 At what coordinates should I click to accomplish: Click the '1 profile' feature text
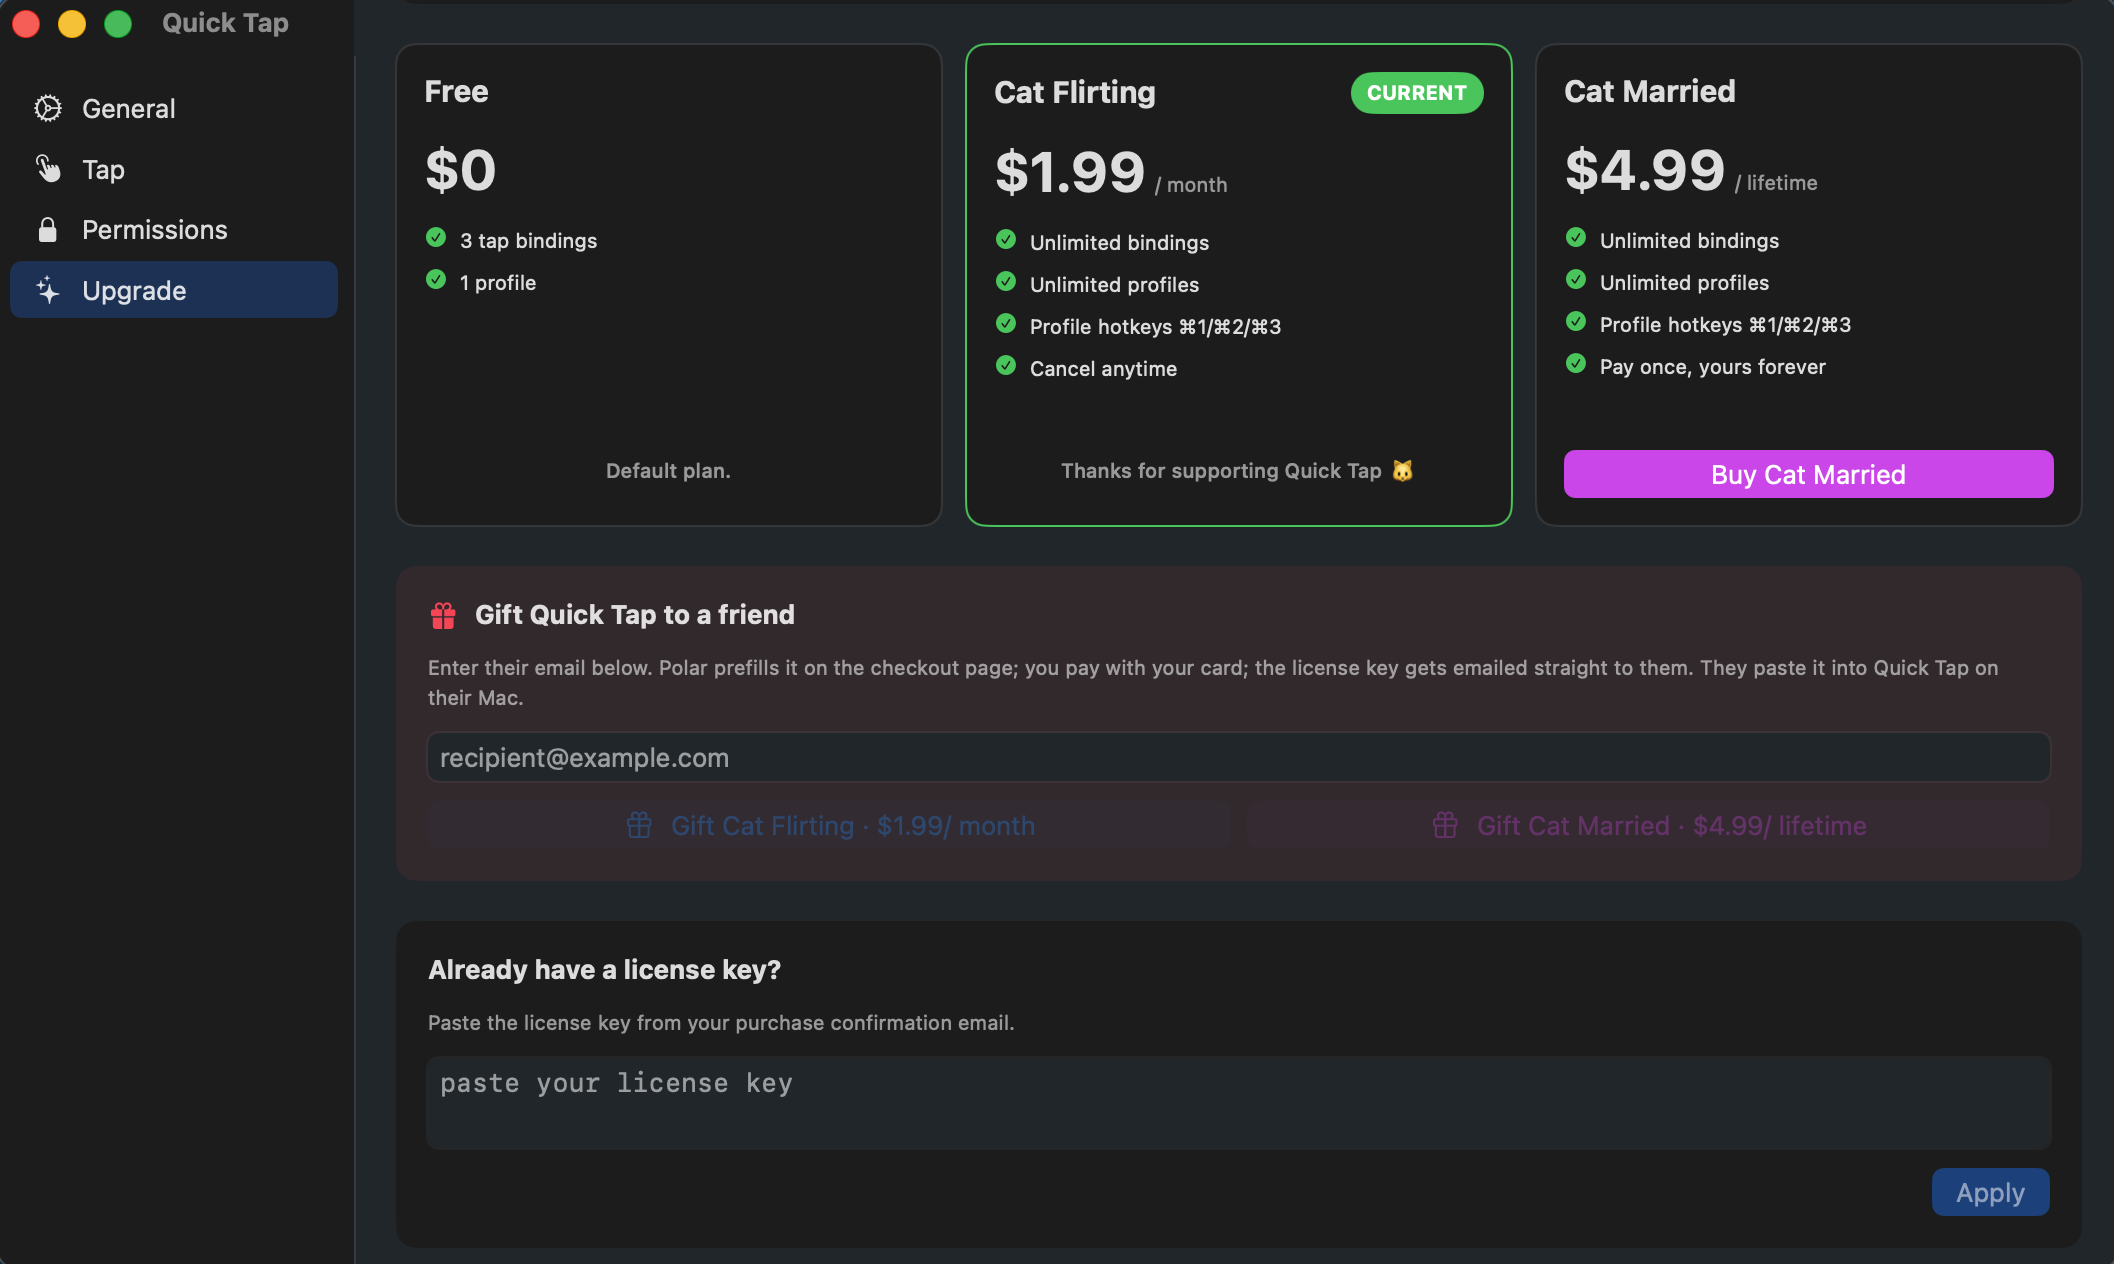tap(498, 283)
